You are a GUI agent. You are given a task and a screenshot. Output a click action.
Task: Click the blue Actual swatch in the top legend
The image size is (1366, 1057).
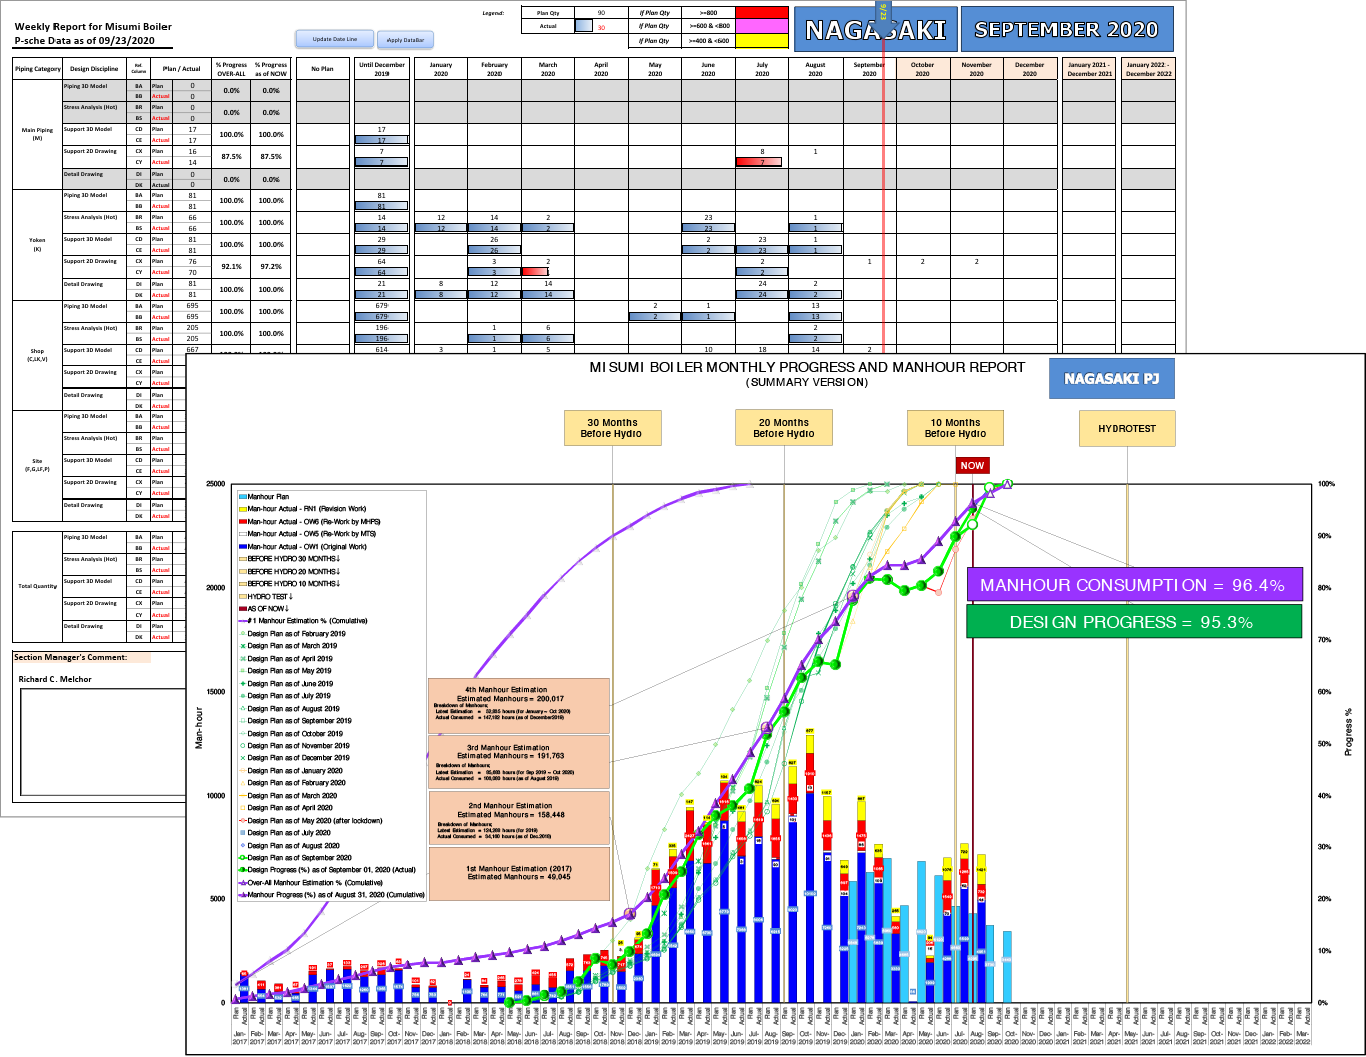coord(585,27)
